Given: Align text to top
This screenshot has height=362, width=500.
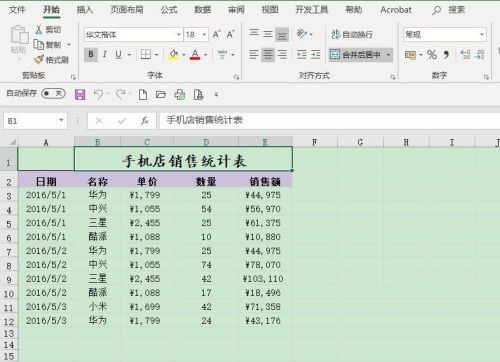Looking at the screenshot, I should pyautogui.click(x=254, y=34).
